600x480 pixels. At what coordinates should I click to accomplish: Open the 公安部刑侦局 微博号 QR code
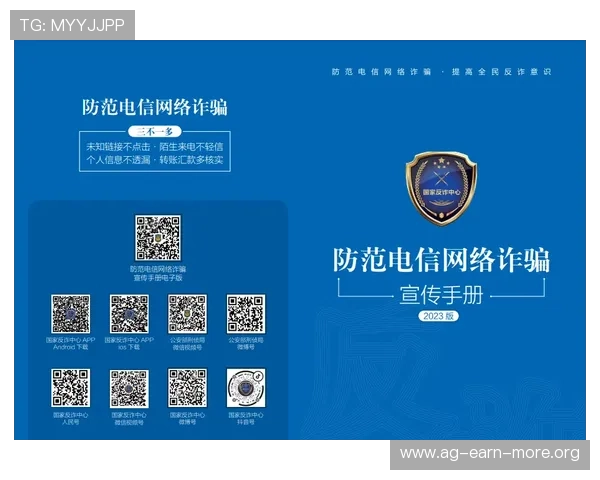pos(246,314)
